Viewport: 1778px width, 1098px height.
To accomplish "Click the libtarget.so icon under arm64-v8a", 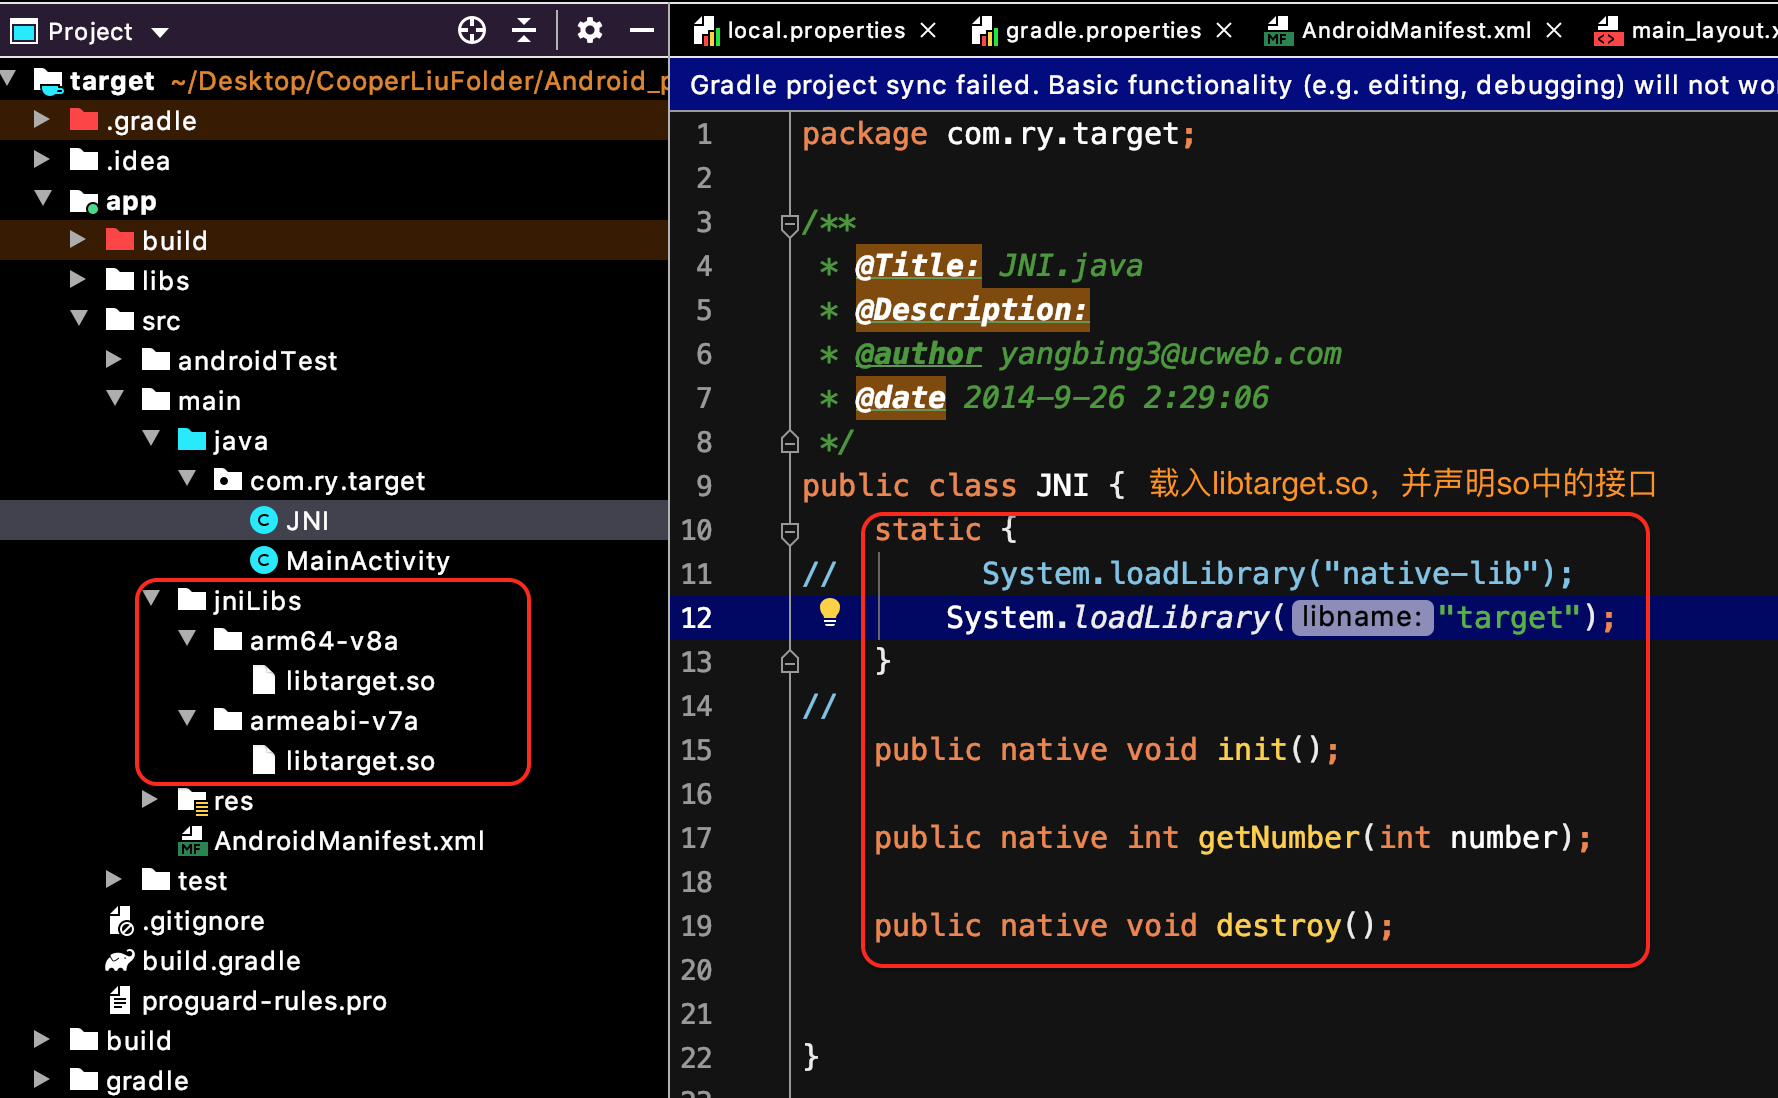I will click(264, 680).
